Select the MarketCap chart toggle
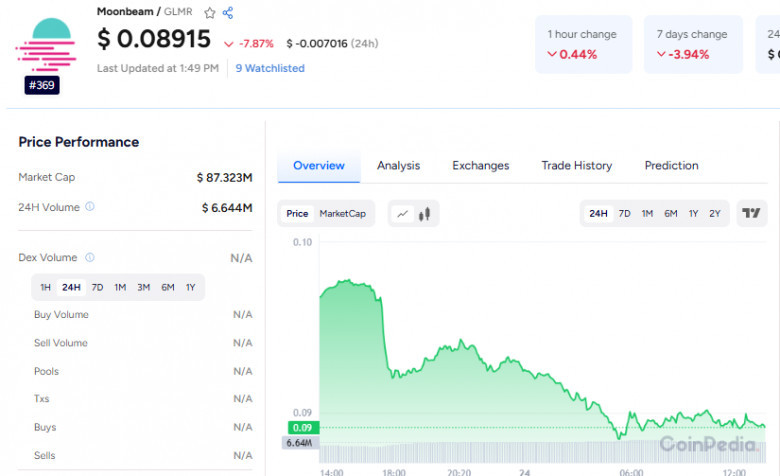The width and height of the screenshot is (780, 476). click(x=343, y=213)
